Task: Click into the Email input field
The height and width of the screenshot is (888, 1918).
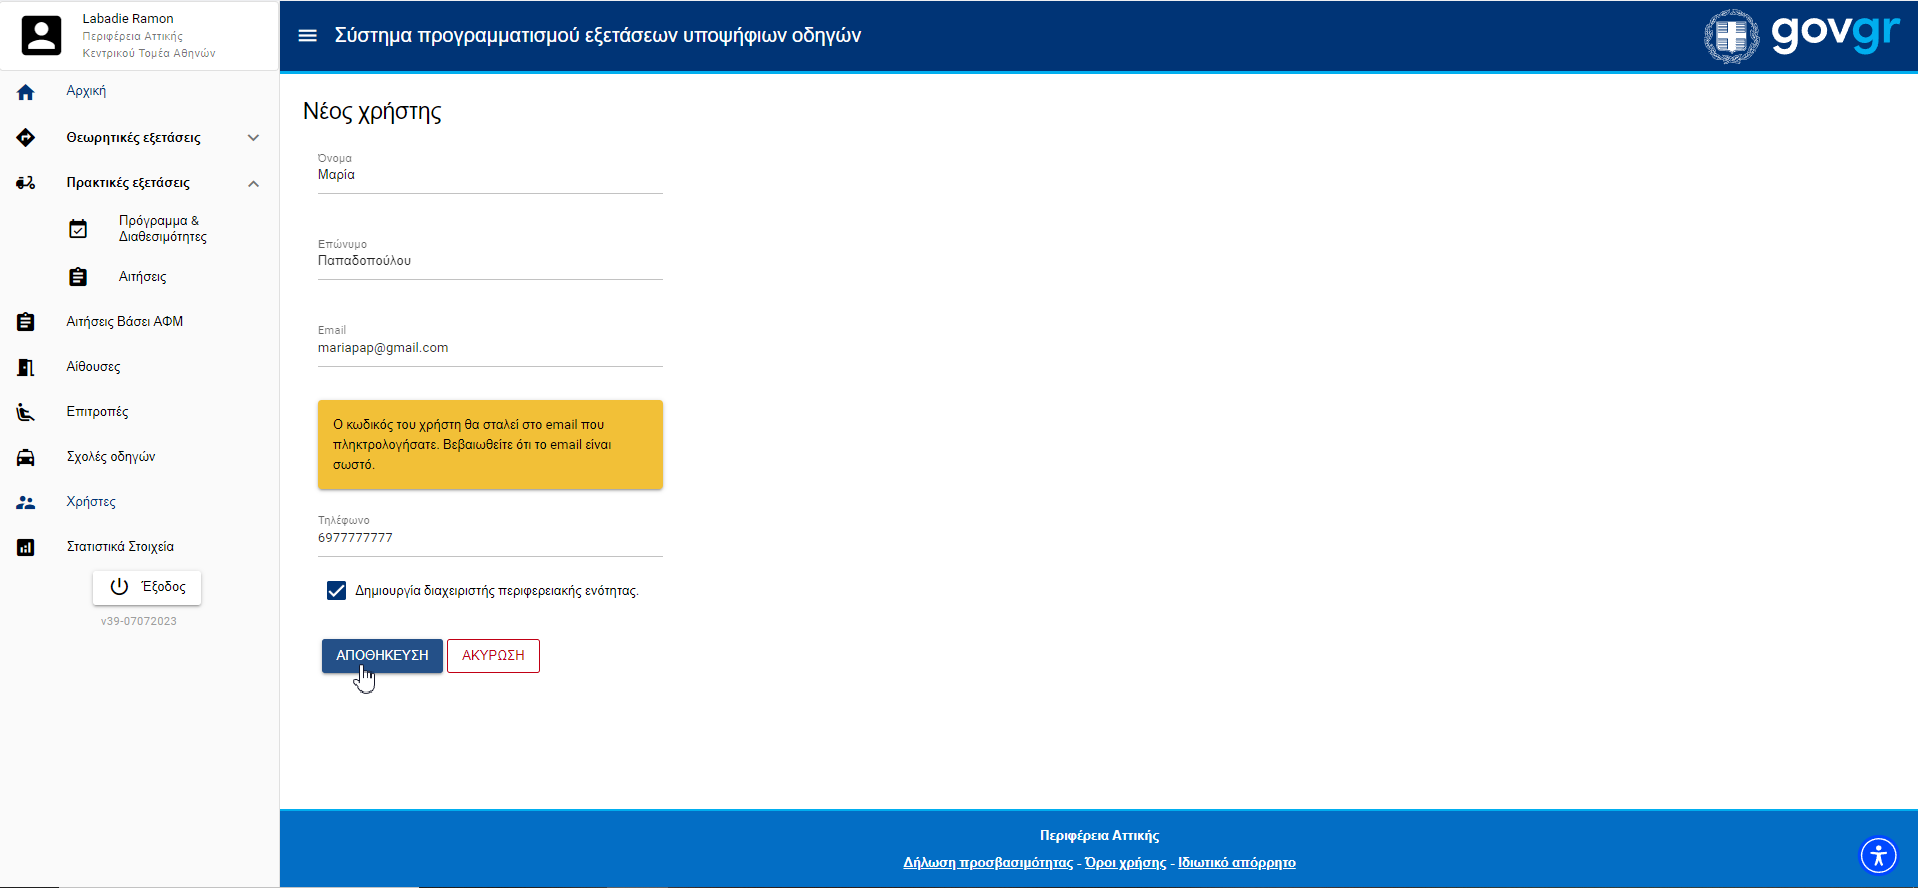Action: [490, 348]
